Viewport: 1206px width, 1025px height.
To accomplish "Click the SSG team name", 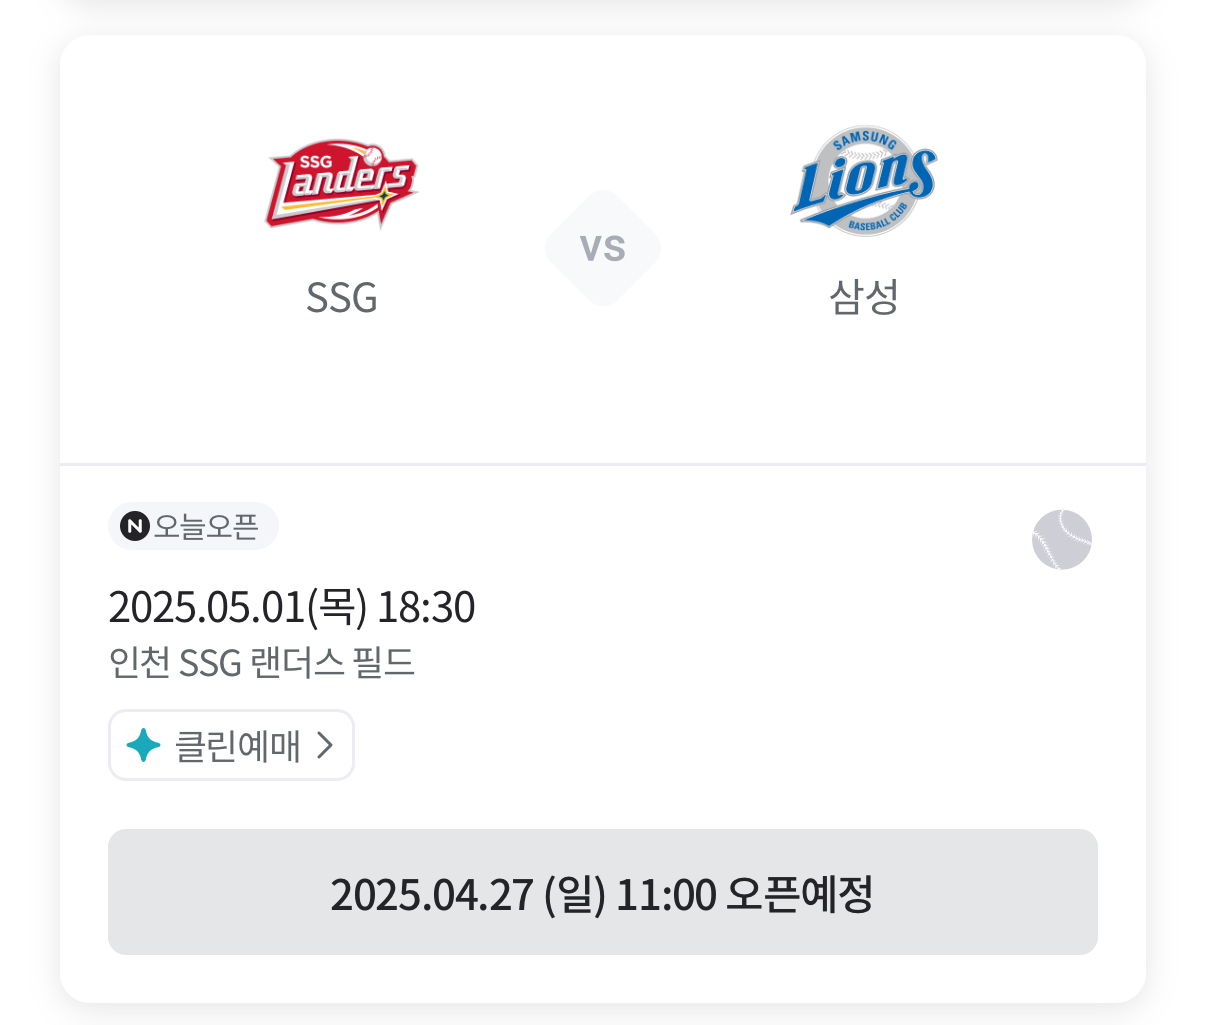I will (x=341, y=298).
